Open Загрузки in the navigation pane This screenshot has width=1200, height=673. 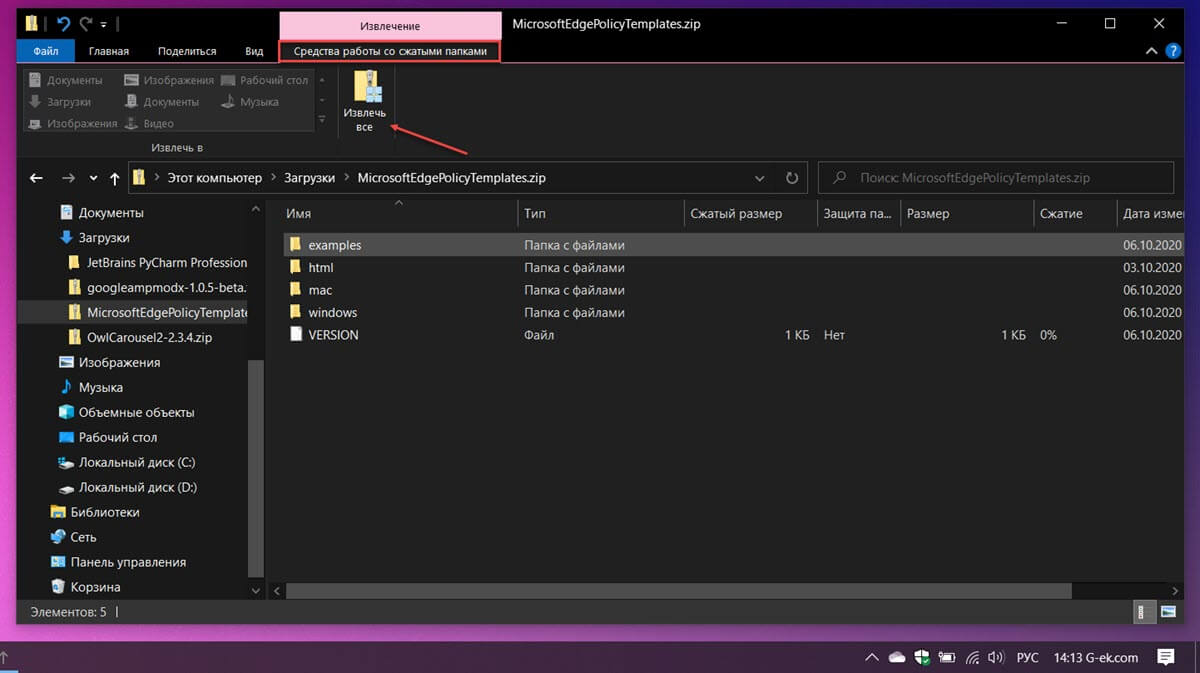[105, 238]
